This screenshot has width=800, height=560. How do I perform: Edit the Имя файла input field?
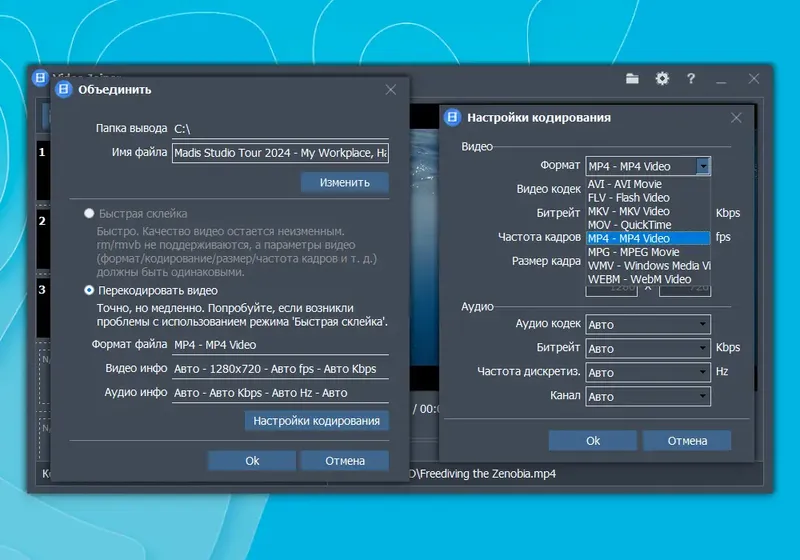tap(280, 153)
